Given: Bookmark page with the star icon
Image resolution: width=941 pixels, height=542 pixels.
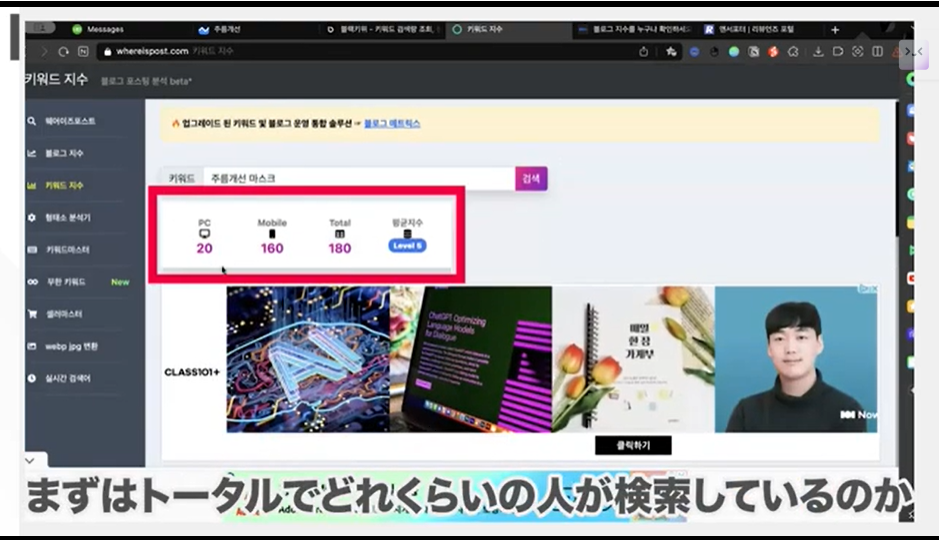Looking at the screenshot, I should pyautogui.click(x=670, y=51).
